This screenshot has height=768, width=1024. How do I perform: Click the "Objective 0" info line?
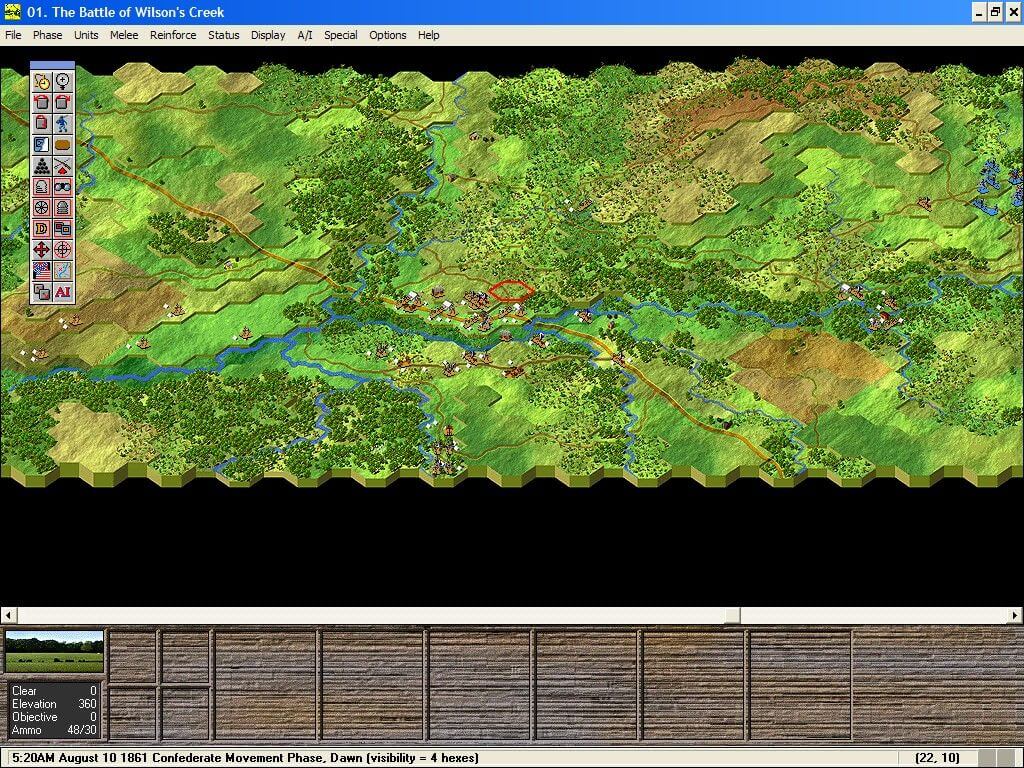pos(54,717)
